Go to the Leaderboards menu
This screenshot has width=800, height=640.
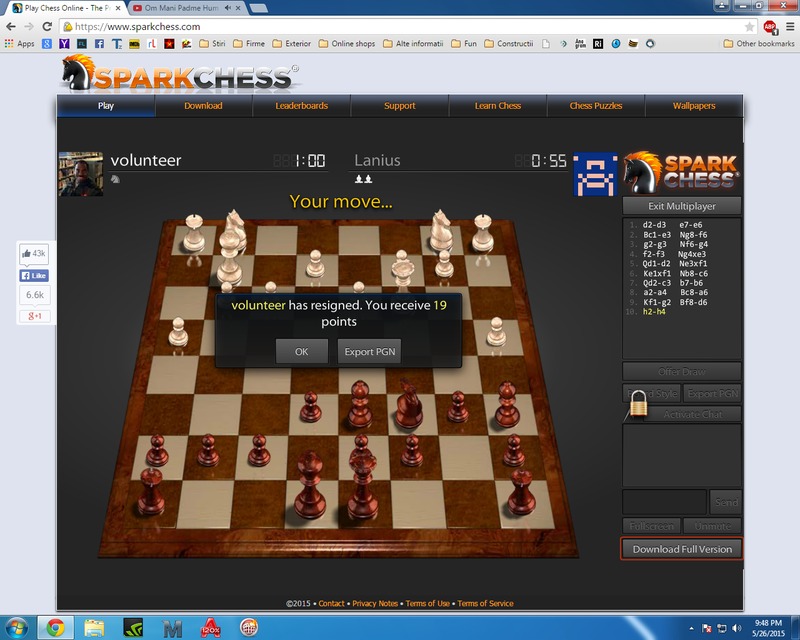point(302,106)
